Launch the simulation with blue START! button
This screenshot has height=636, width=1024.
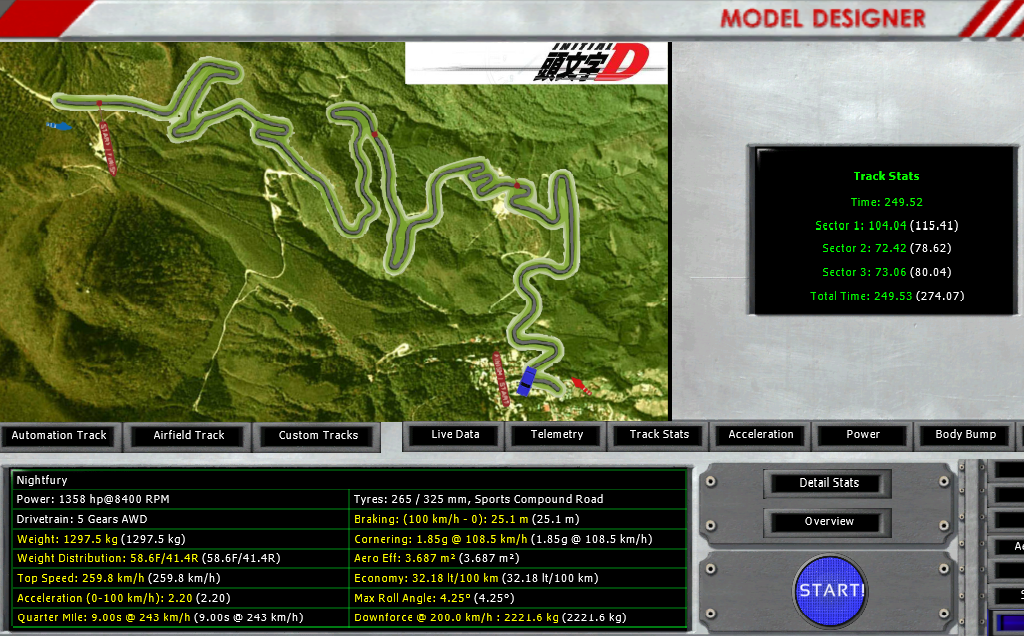pyautogui.click(x=830, y=590)
